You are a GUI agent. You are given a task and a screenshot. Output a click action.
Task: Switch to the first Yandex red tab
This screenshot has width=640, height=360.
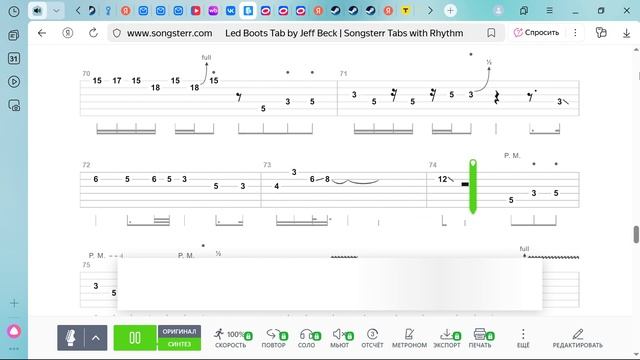[x=126, y=11]
